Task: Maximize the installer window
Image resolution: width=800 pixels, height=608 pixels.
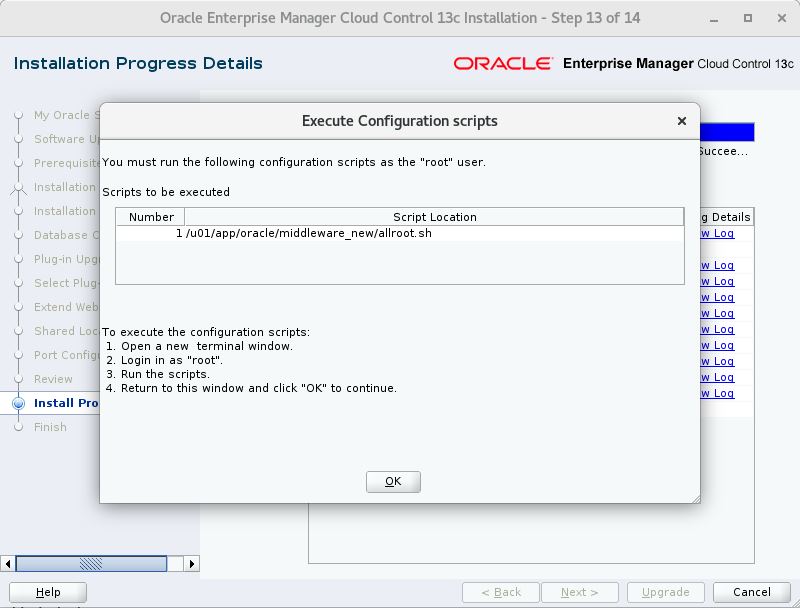Action: 748,18
